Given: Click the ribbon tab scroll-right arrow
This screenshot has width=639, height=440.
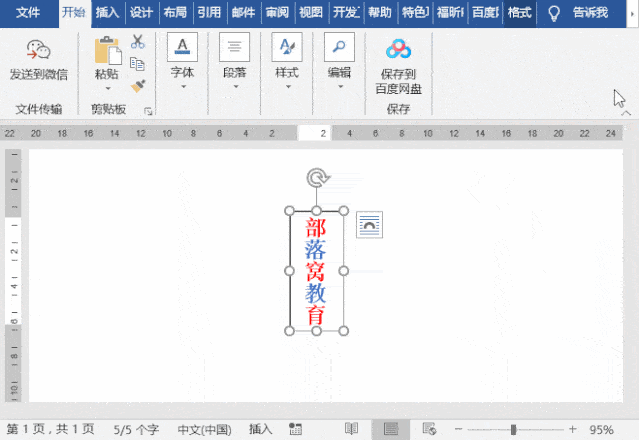Looking at the screenshot, I should point(632,13).
